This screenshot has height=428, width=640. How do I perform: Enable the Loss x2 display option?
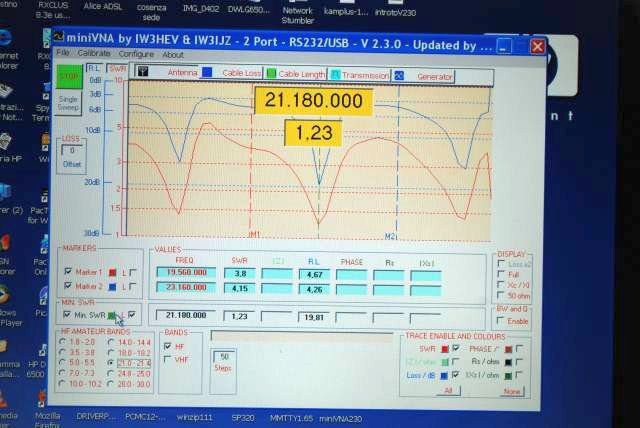click(x=501, y=263)
